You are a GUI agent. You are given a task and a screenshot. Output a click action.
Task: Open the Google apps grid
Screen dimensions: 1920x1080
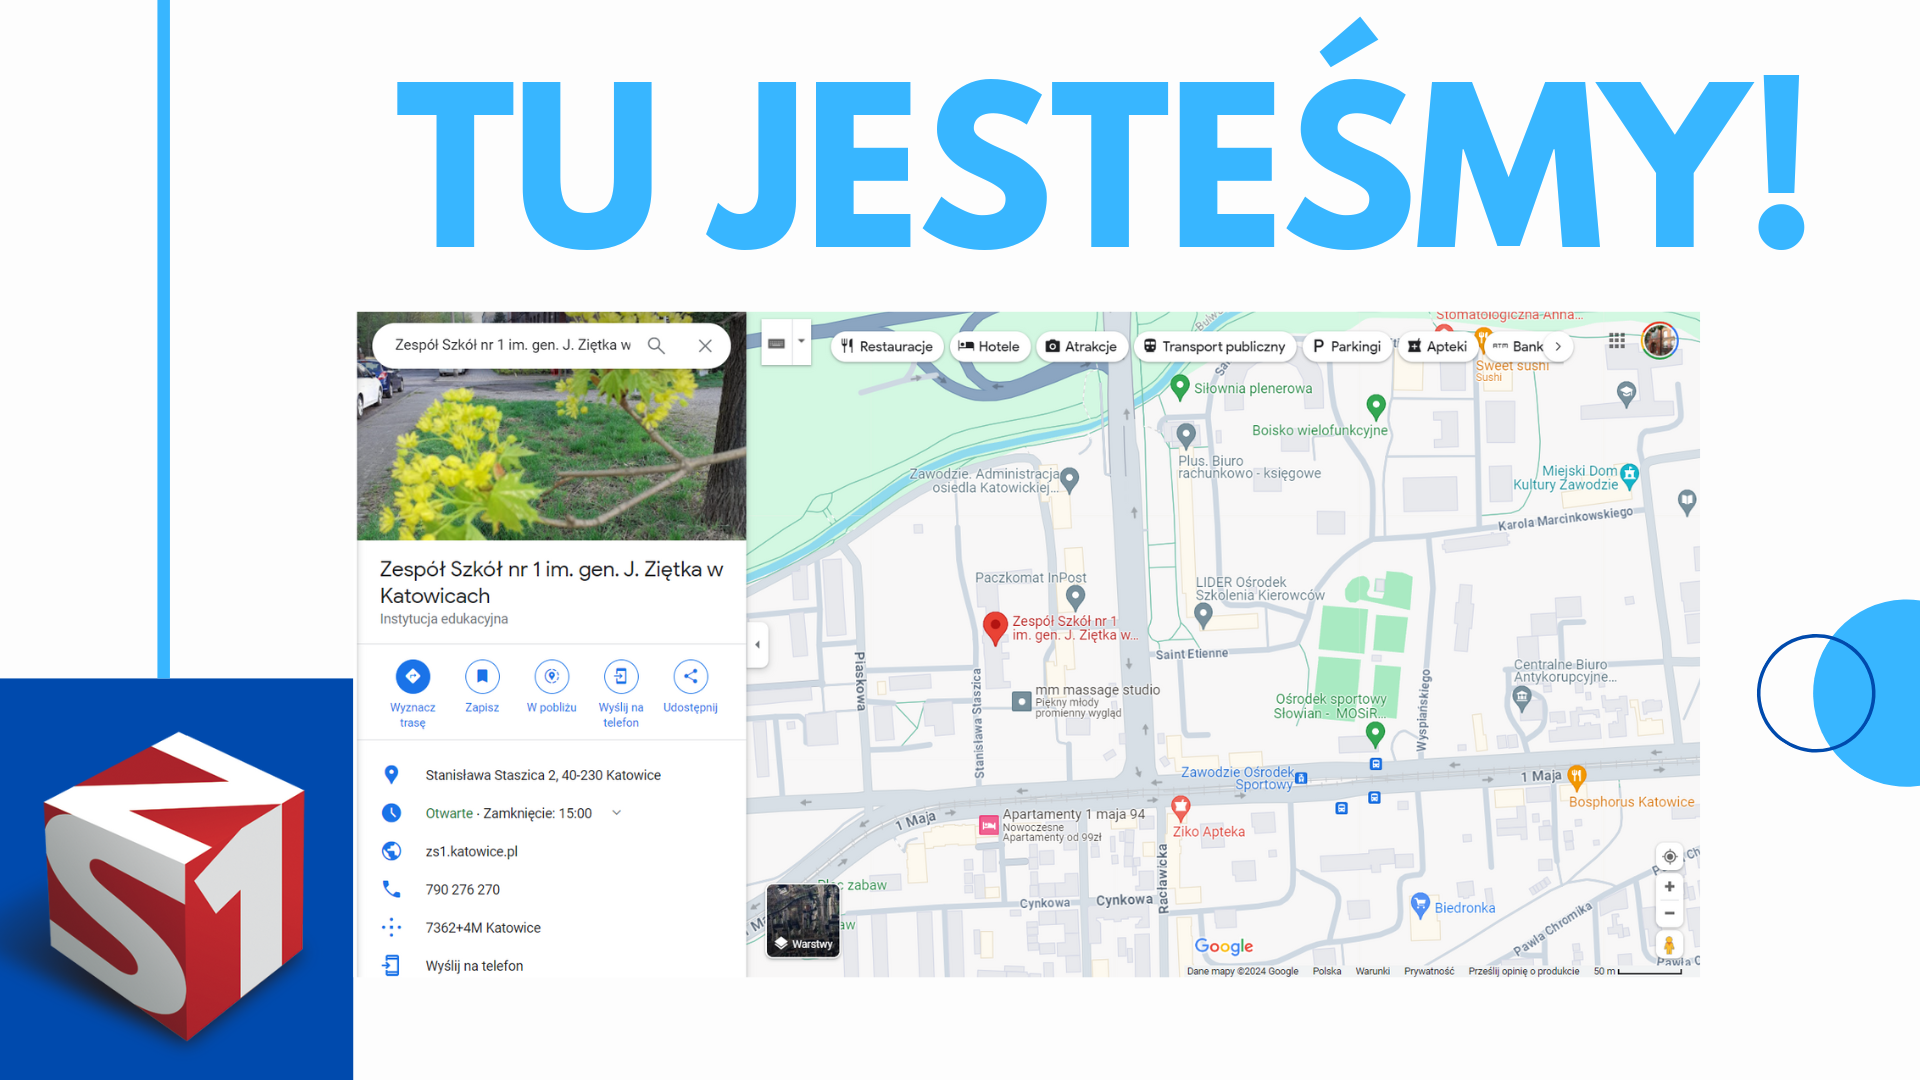coord(1616,341)
